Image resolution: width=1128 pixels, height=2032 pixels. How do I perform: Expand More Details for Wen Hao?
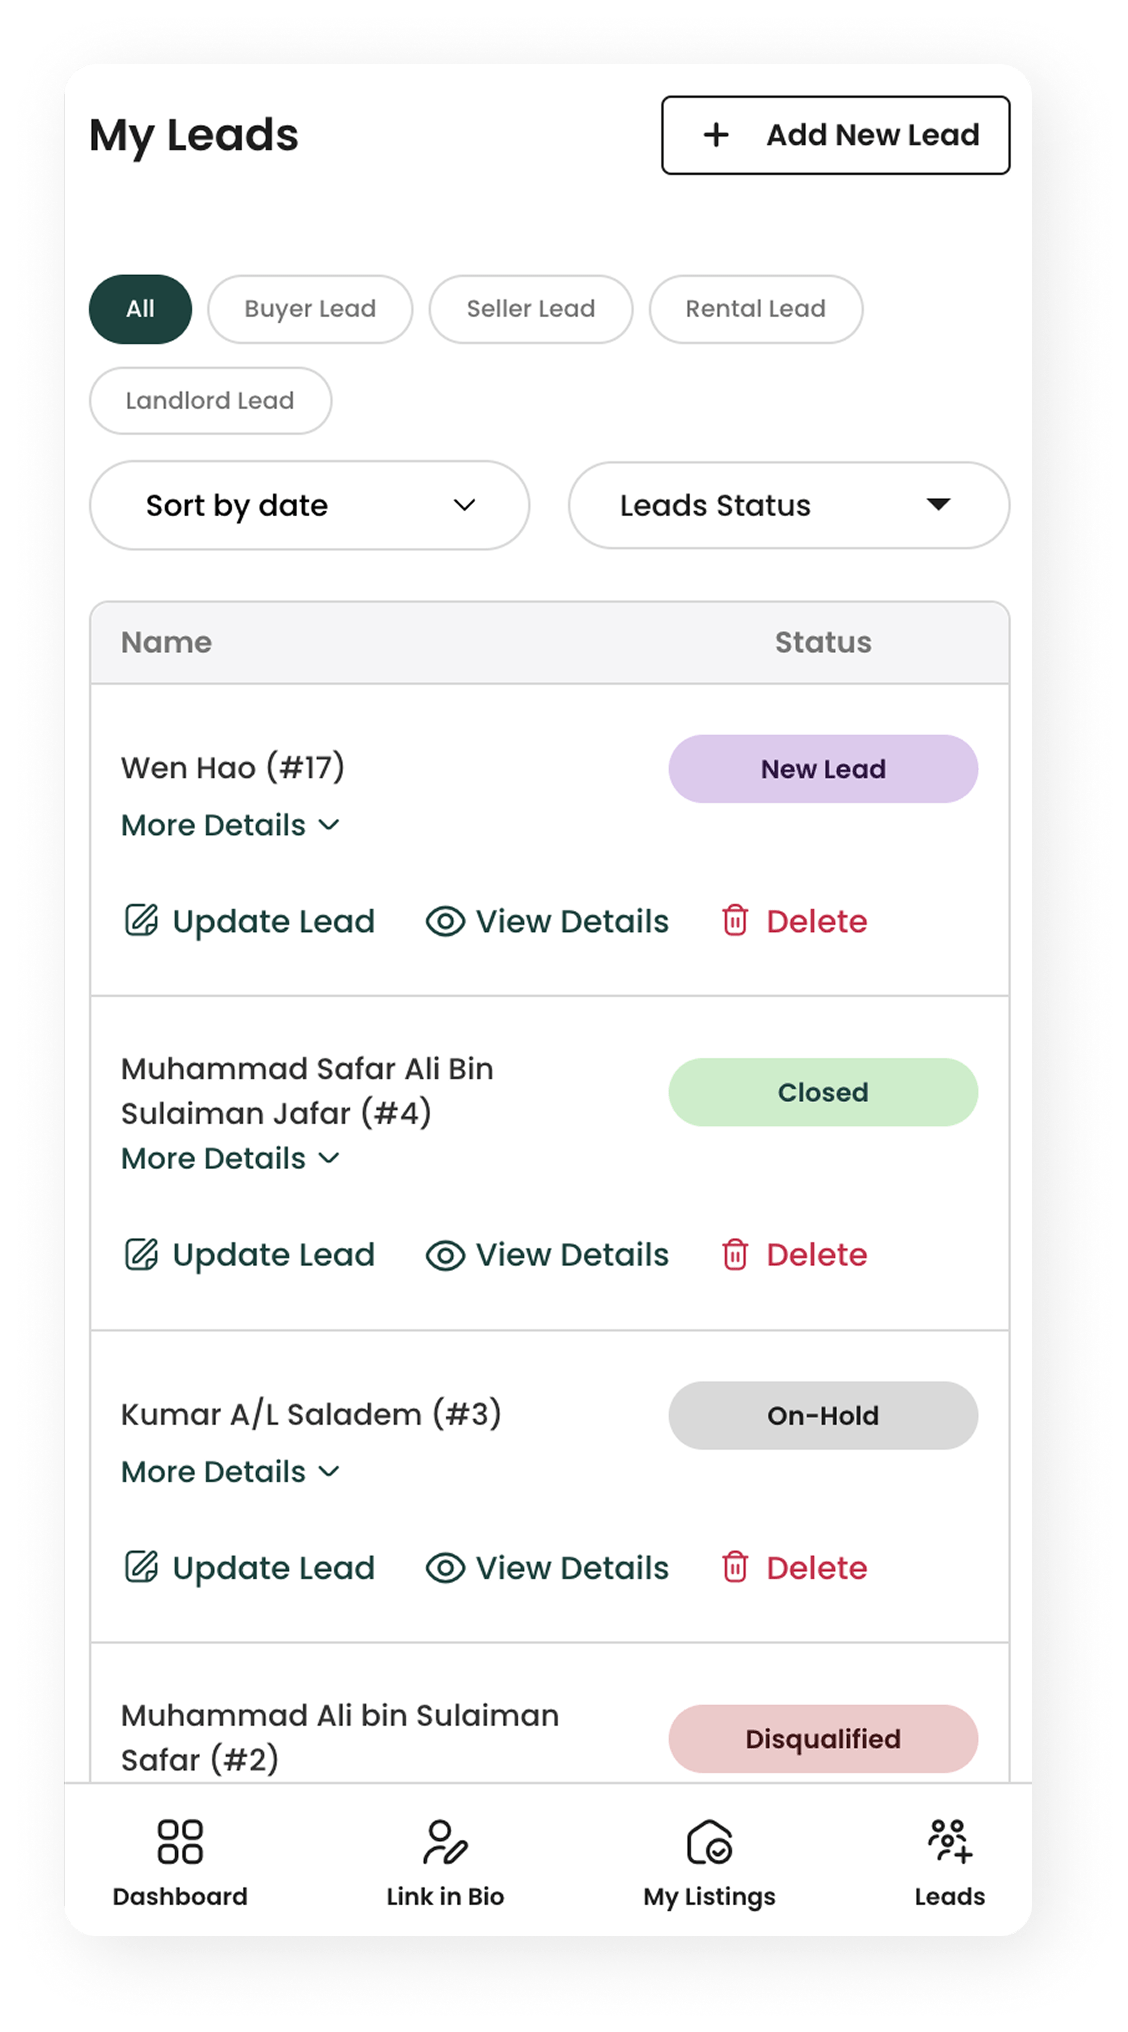point(231,825)
